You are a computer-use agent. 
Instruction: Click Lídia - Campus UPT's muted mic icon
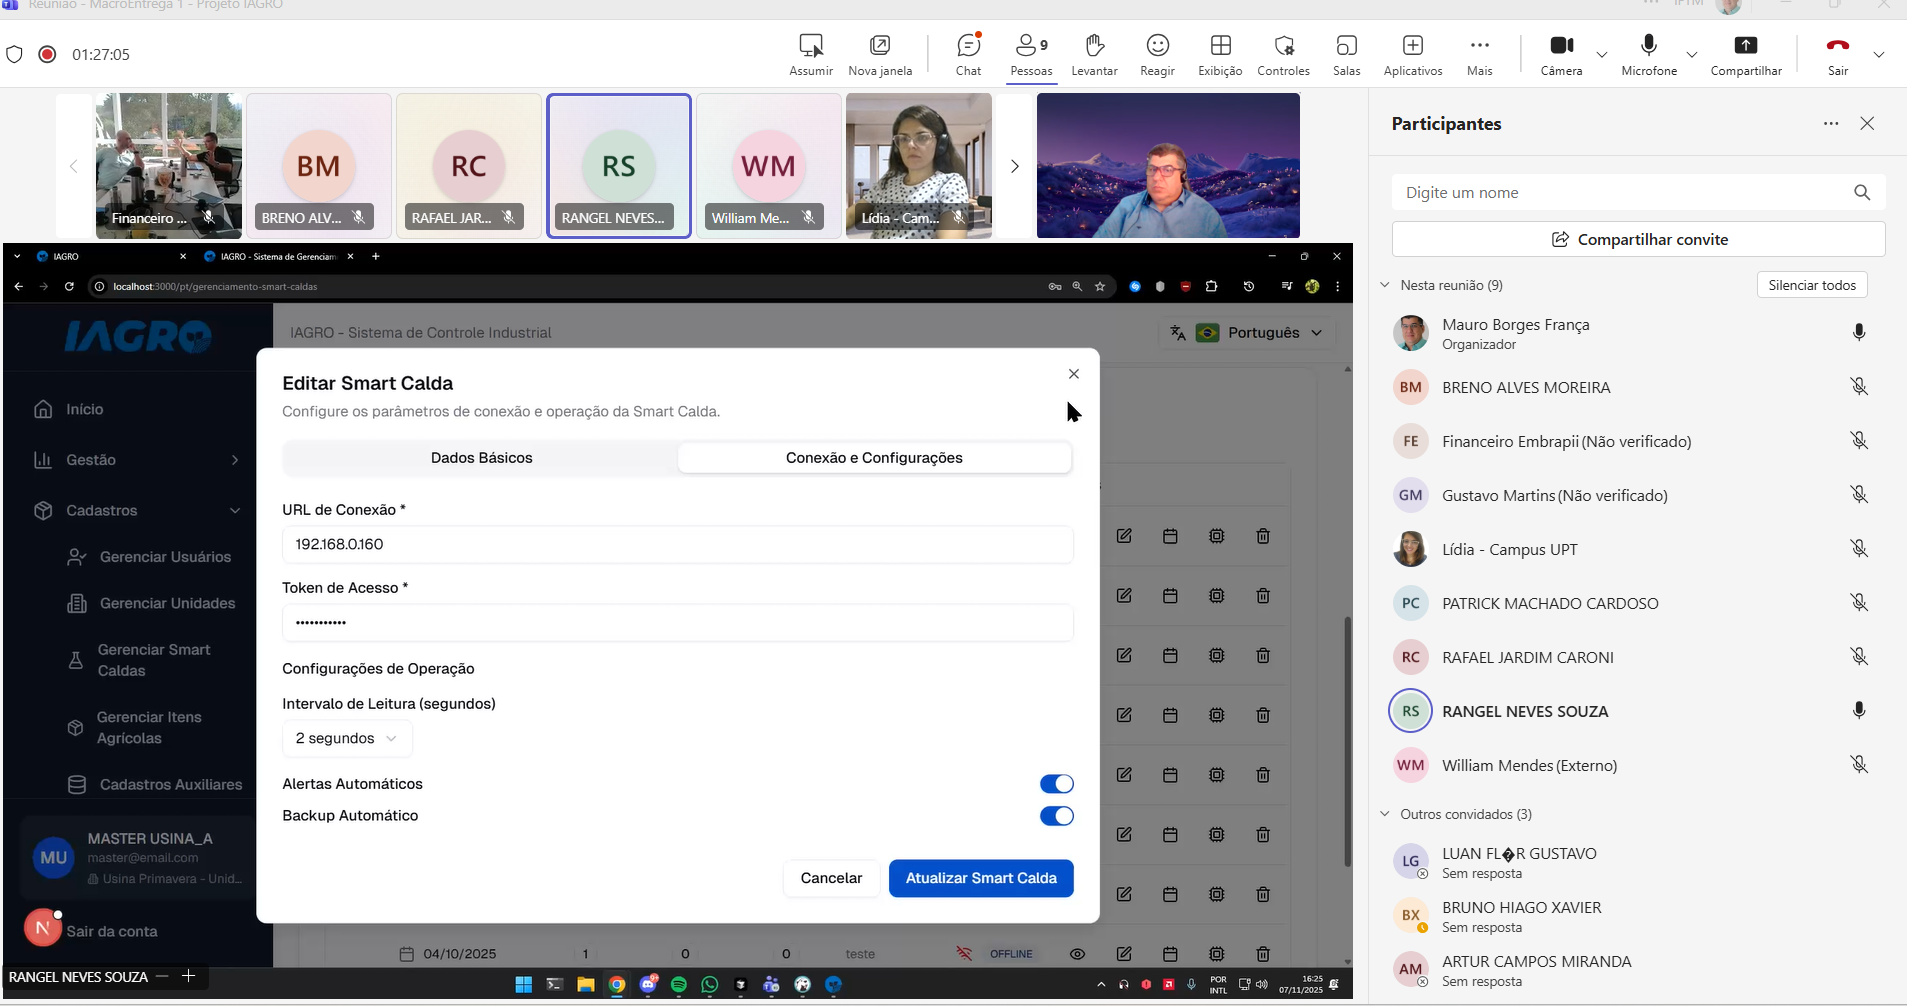[1859, 548]
